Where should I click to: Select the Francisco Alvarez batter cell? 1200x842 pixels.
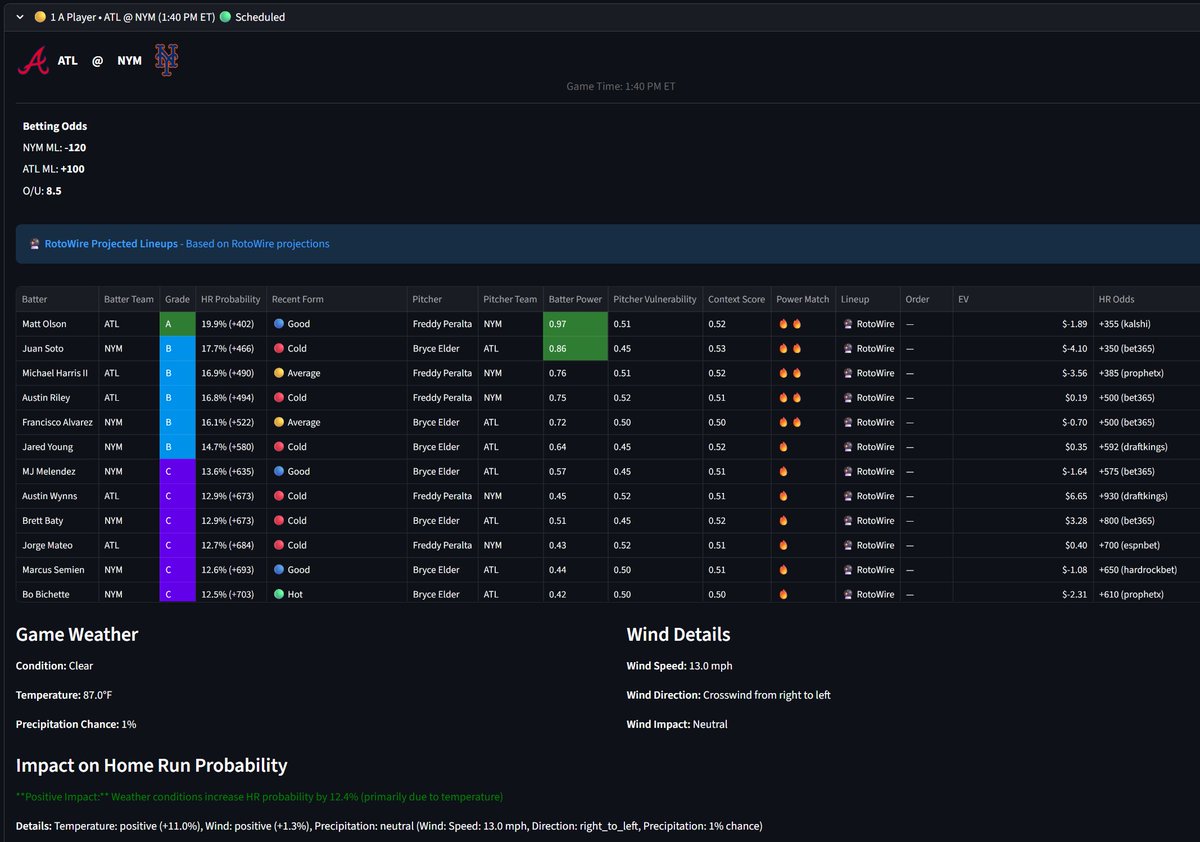point(57,422)
